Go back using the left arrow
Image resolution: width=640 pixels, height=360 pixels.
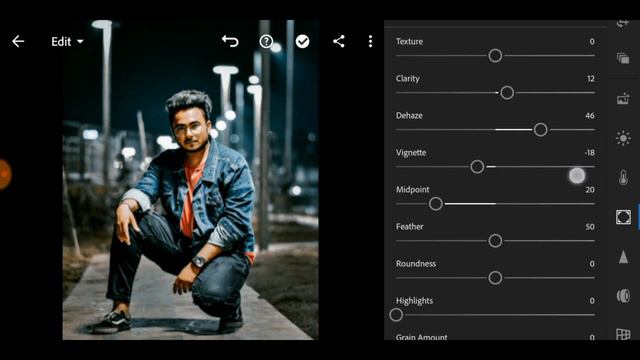pyautogui.click(x=18, y=41)
